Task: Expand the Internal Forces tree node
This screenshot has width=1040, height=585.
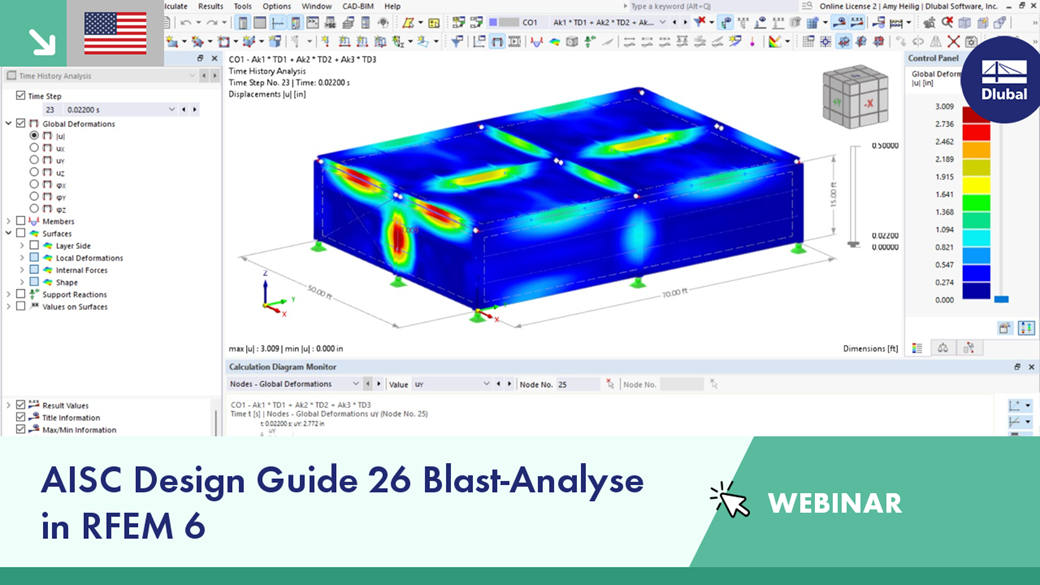Action: click(x=22, y=270)
